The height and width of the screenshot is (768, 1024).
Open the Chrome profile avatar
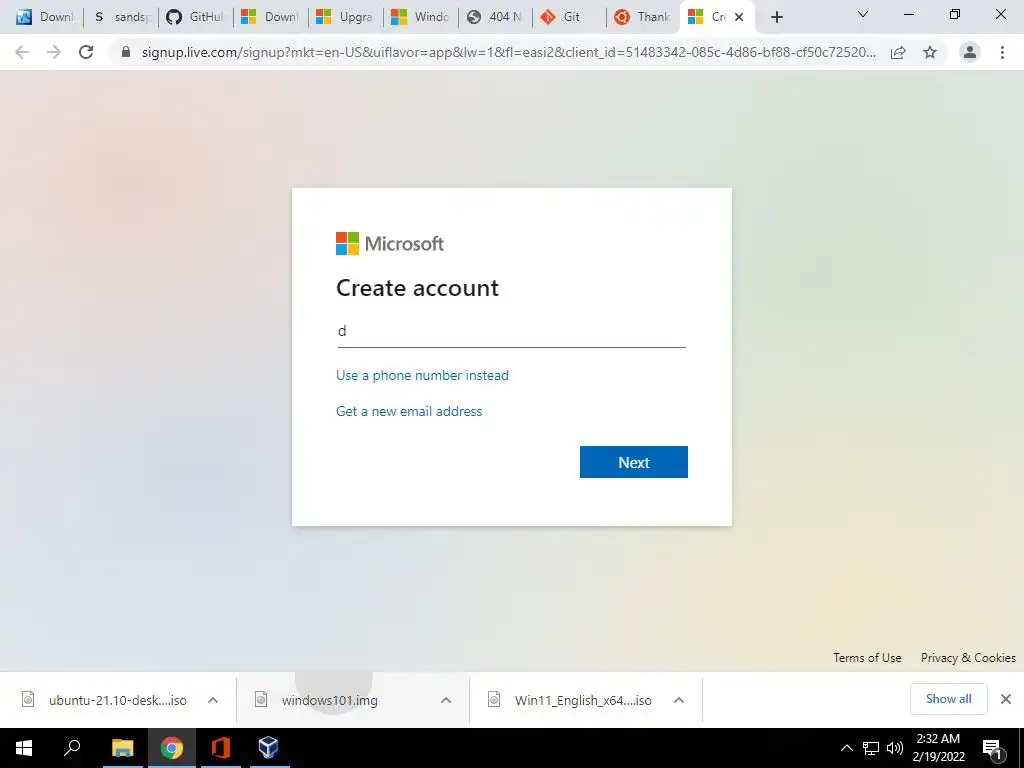[970, 52]
